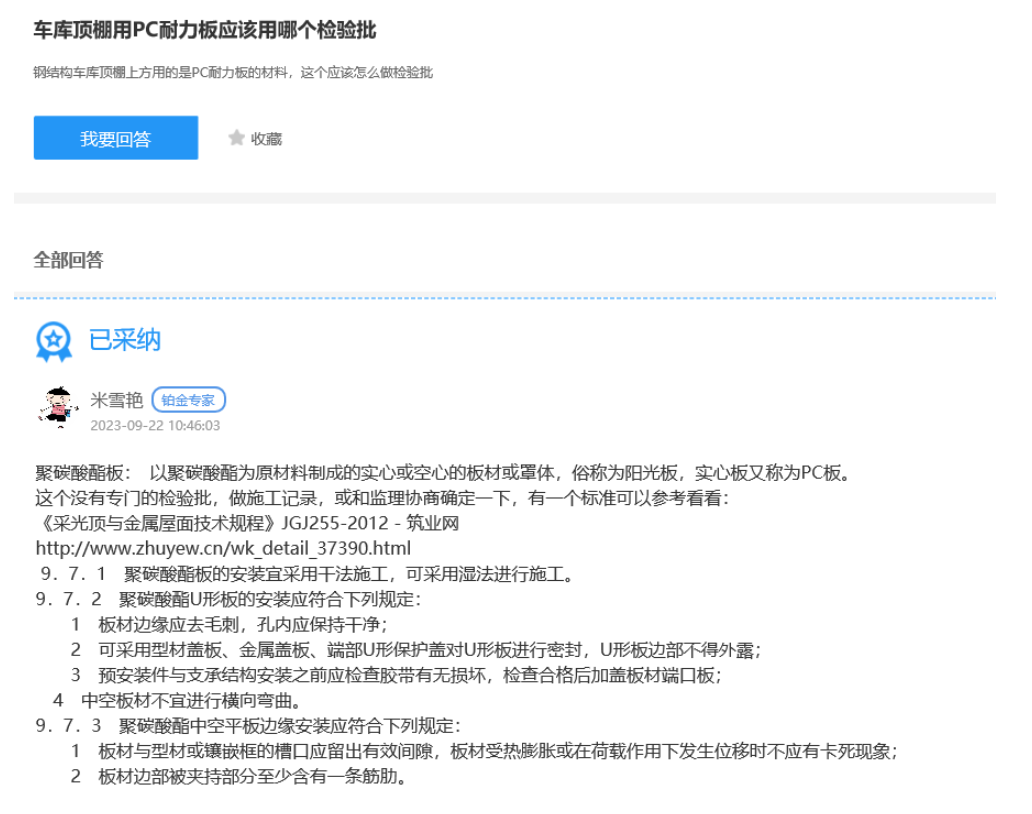Click the accepted-answer medal icon

pyautogui.click(x=54, y=341)
